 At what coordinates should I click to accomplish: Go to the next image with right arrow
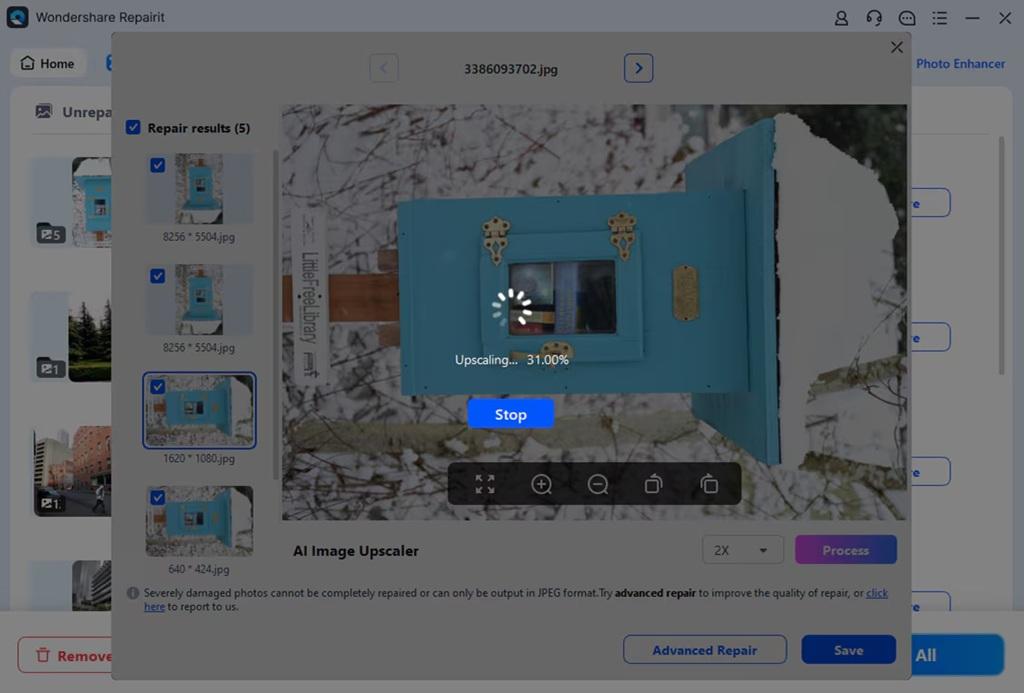pyautogui.click(x=638, y=68)
